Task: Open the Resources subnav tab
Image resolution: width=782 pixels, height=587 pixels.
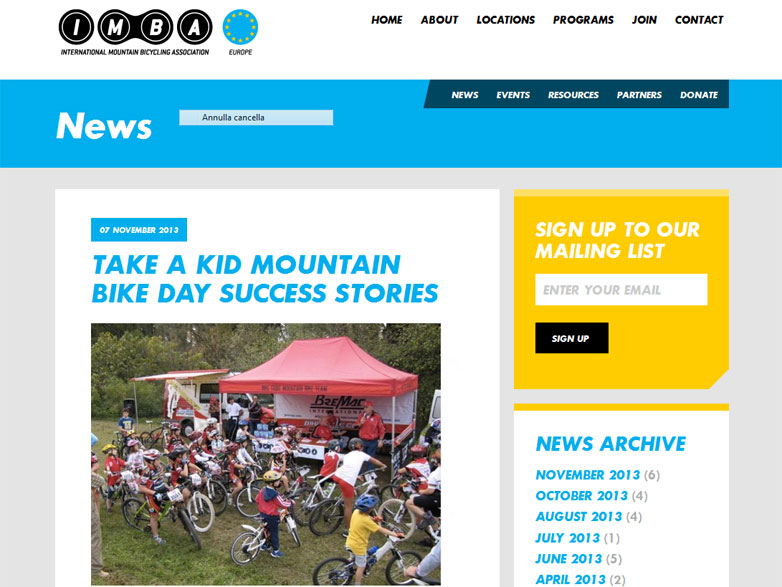Action: (x=573, y=95)
